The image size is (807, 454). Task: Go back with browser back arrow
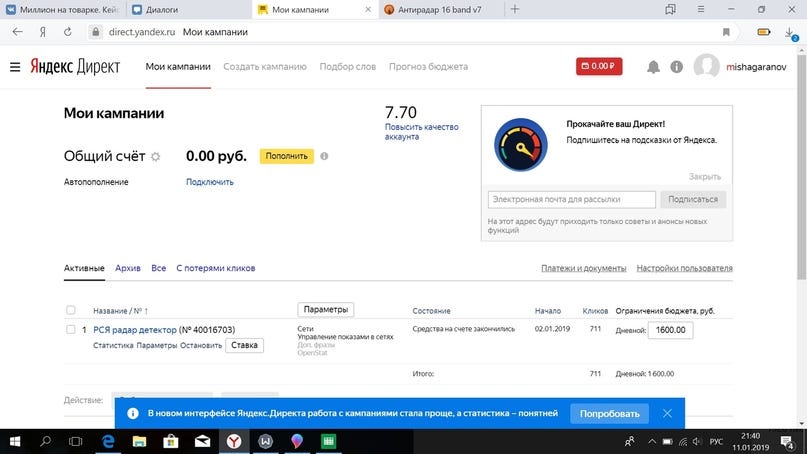17,32
